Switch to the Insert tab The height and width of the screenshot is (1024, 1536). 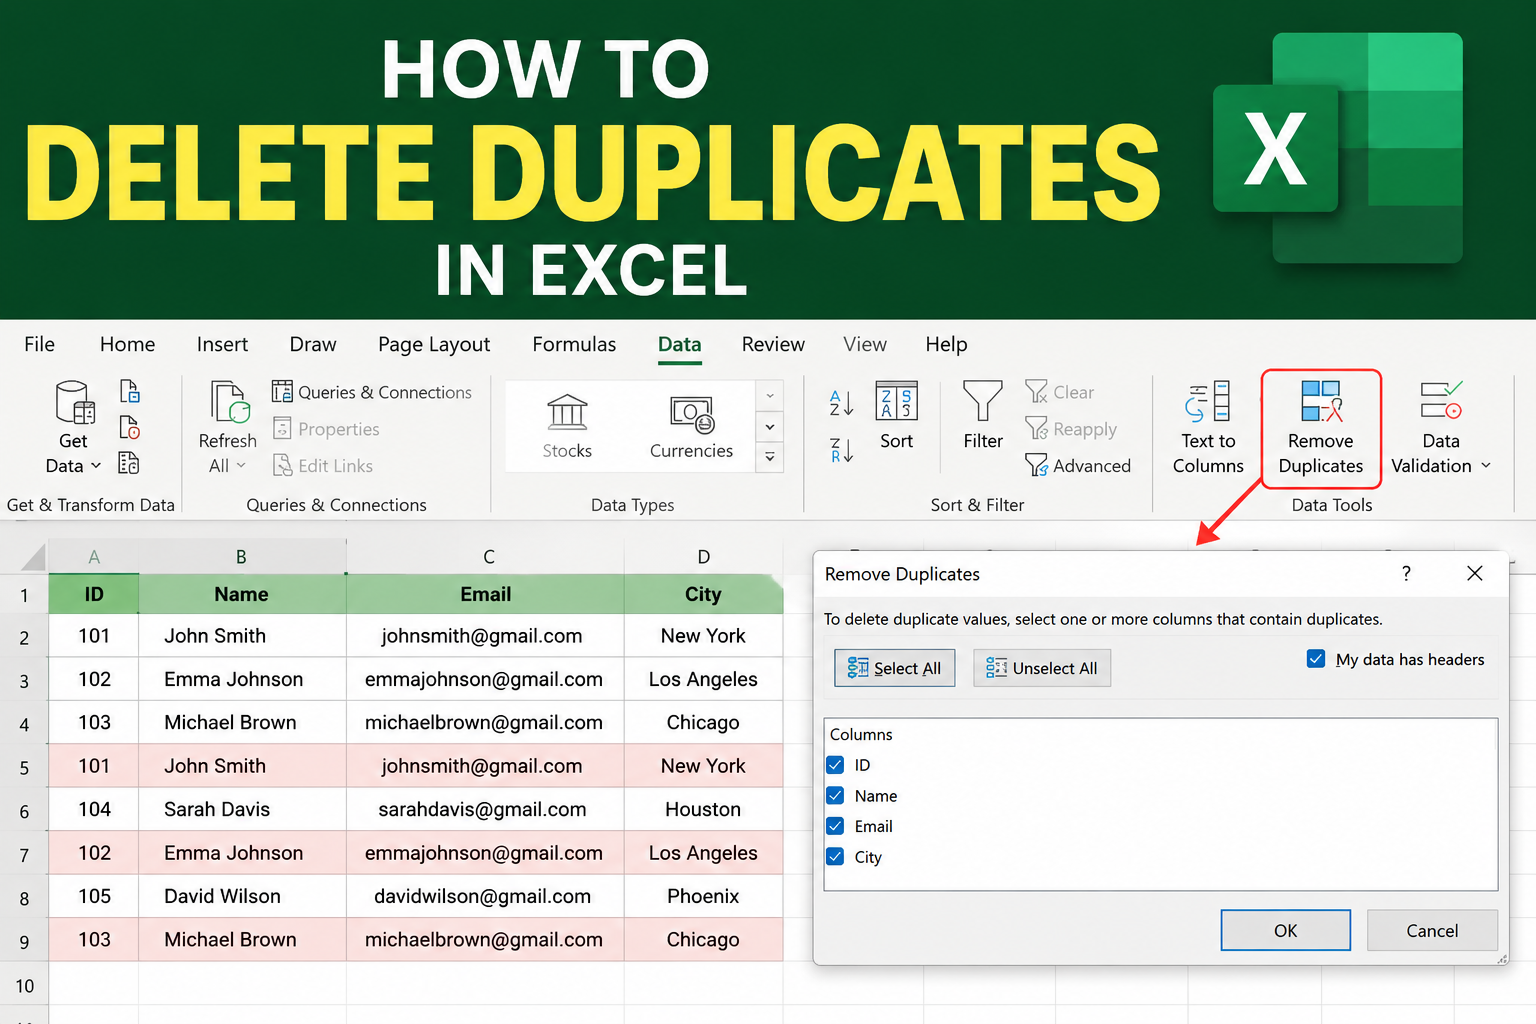(x=222, y=344)
